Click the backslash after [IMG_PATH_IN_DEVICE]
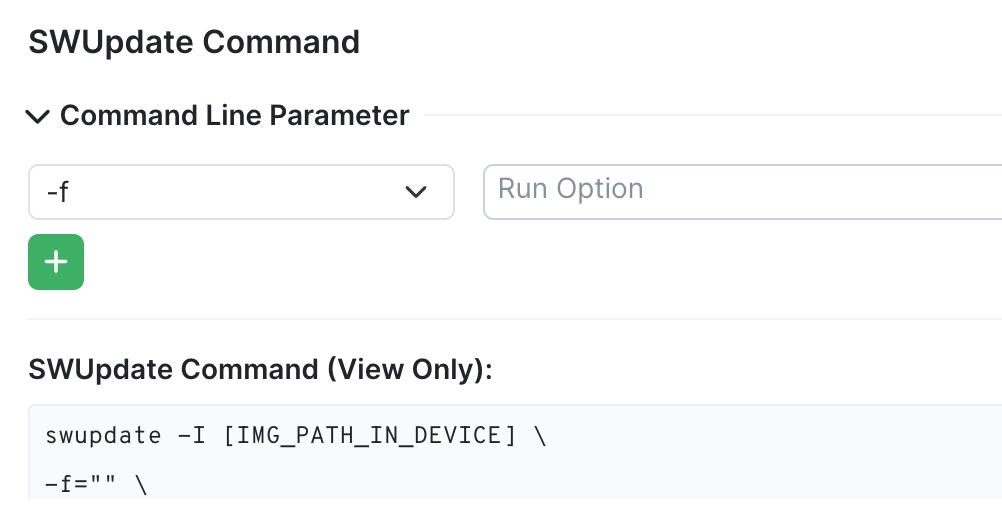Viewport: 1002px width, 518px height. tap(541, 436)
